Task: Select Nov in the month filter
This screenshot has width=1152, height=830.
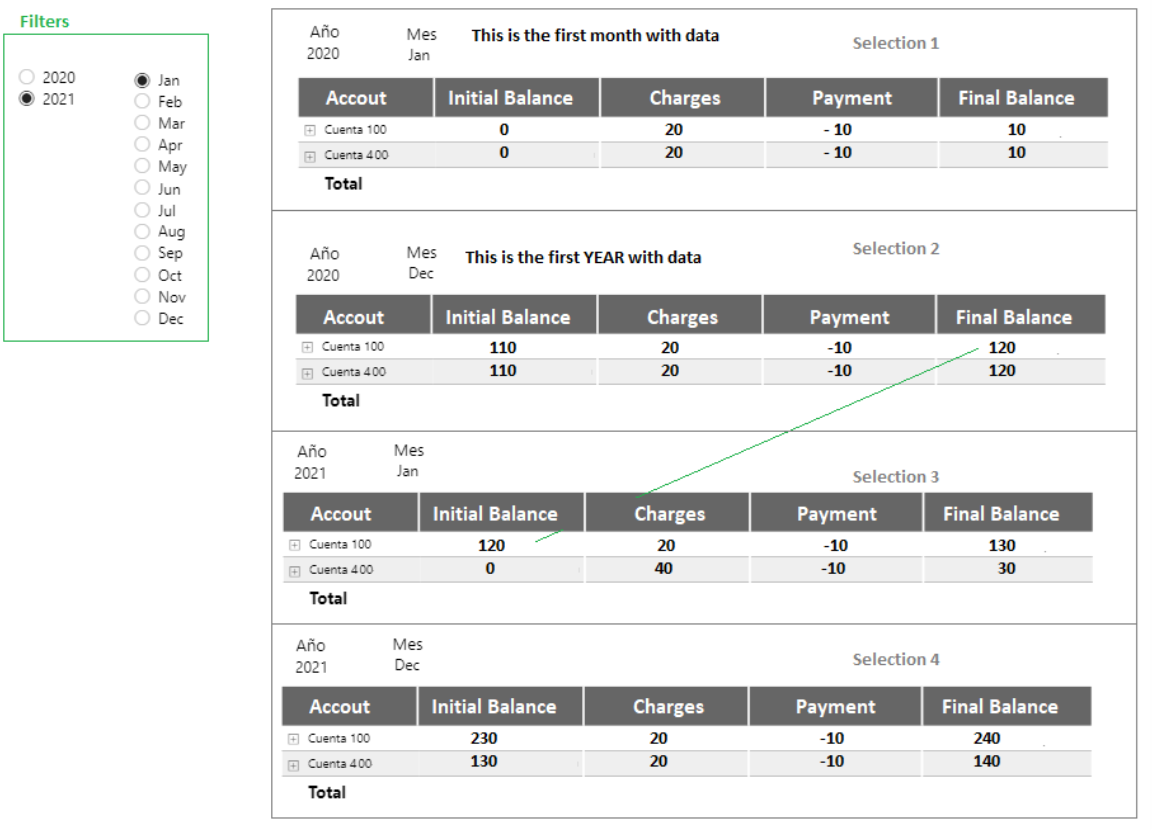Action: pyautogui.click(x=143, y=296)
